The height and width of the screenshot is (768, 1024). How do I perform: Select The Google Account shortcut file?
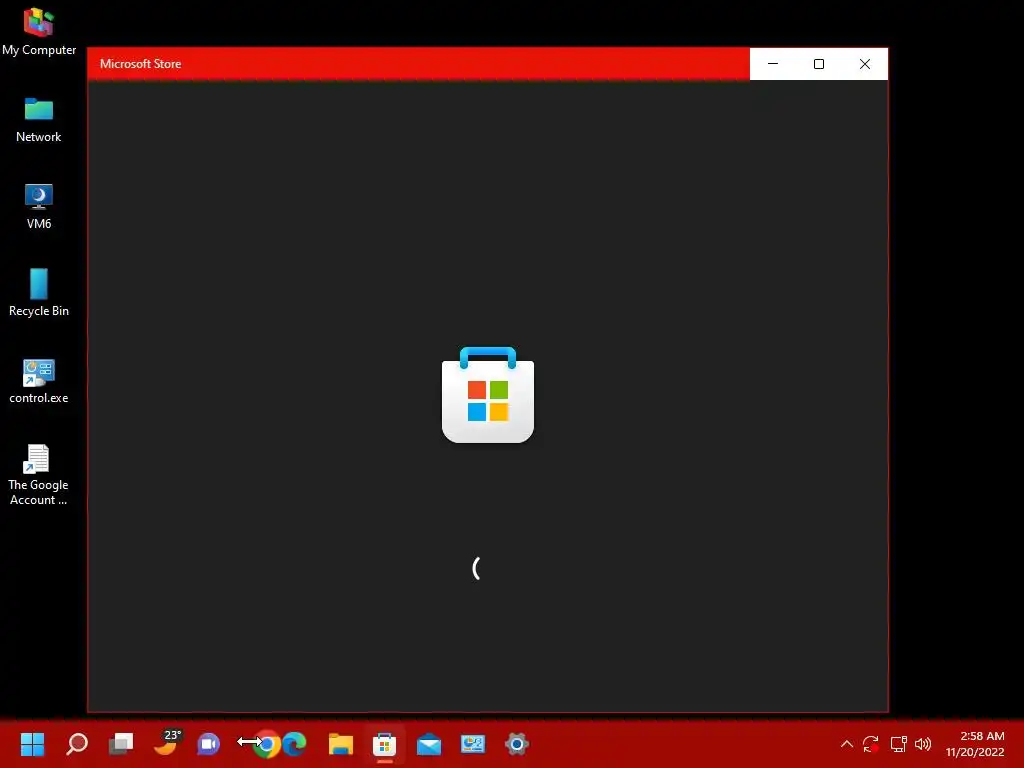tap(38, 475)
